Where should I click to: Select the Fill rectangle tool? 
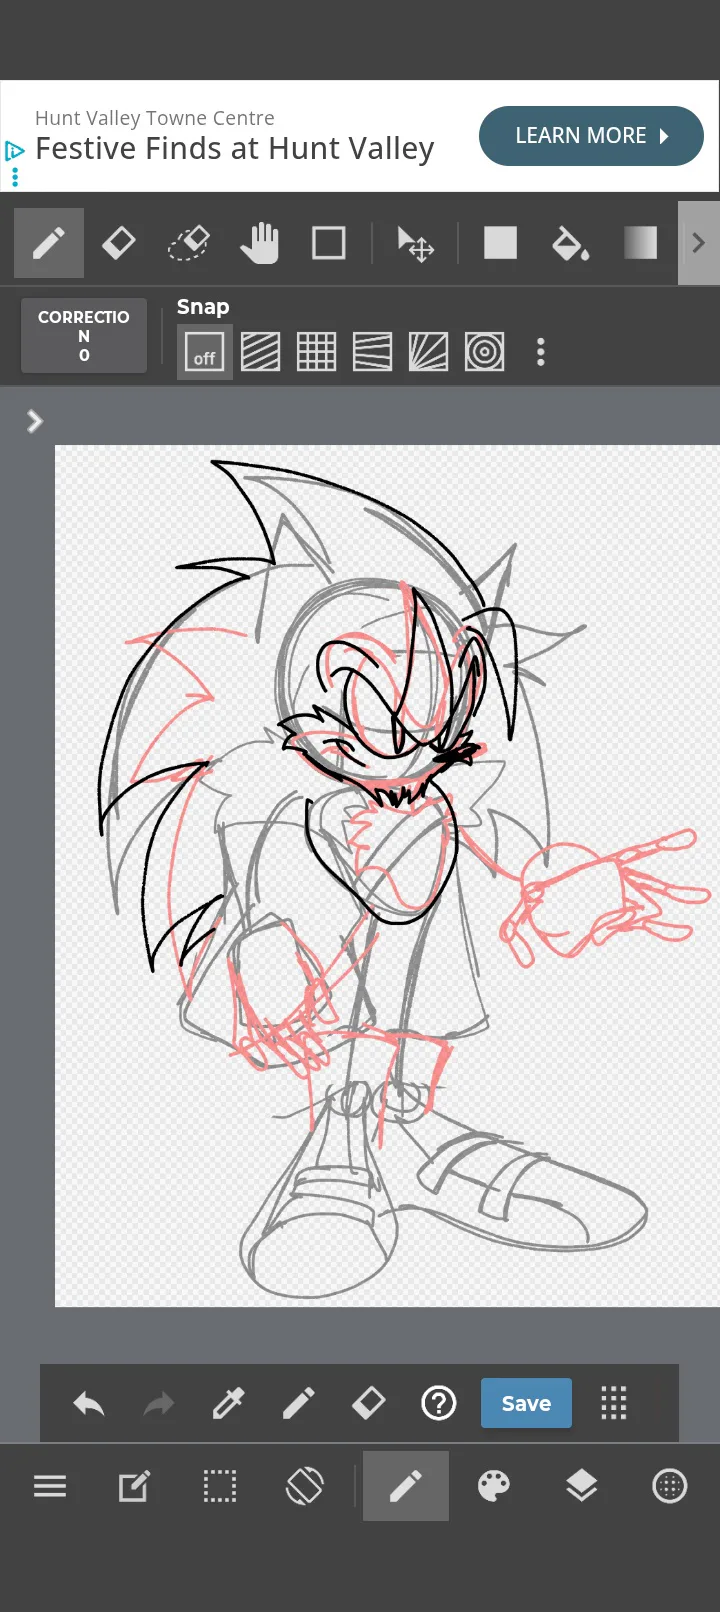[500, 243]
